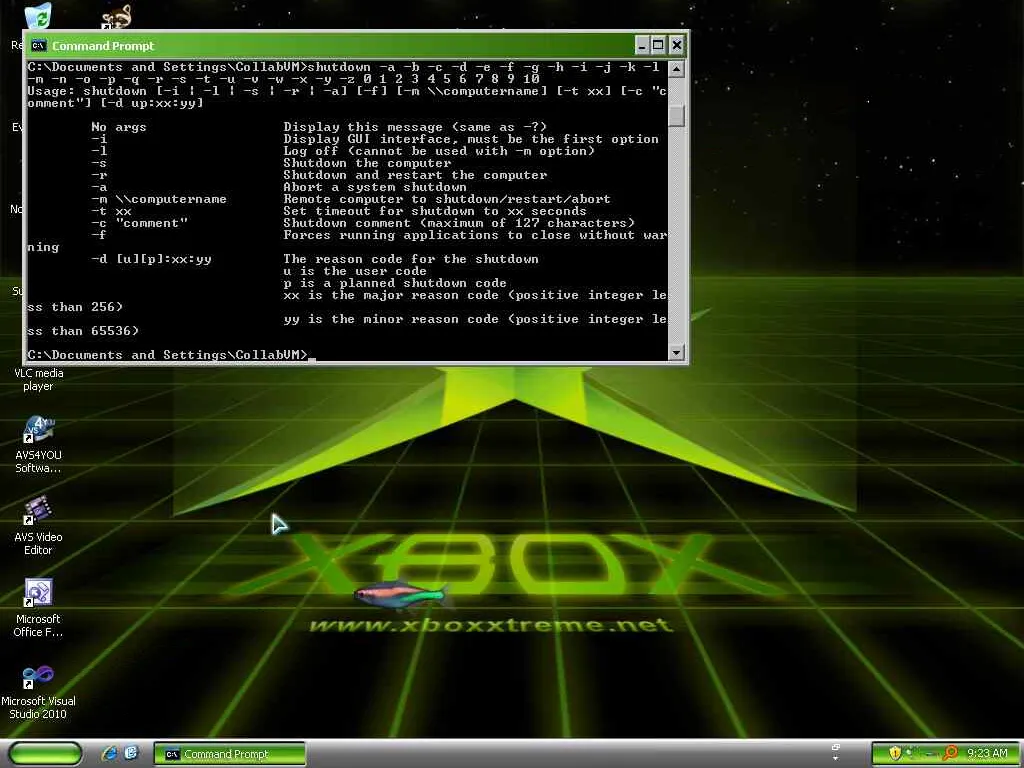The width and height of the screenshot is (1024, 768).
Task: Launch Internet Explorer from the quick launch
Action: [x=110, y=753]
